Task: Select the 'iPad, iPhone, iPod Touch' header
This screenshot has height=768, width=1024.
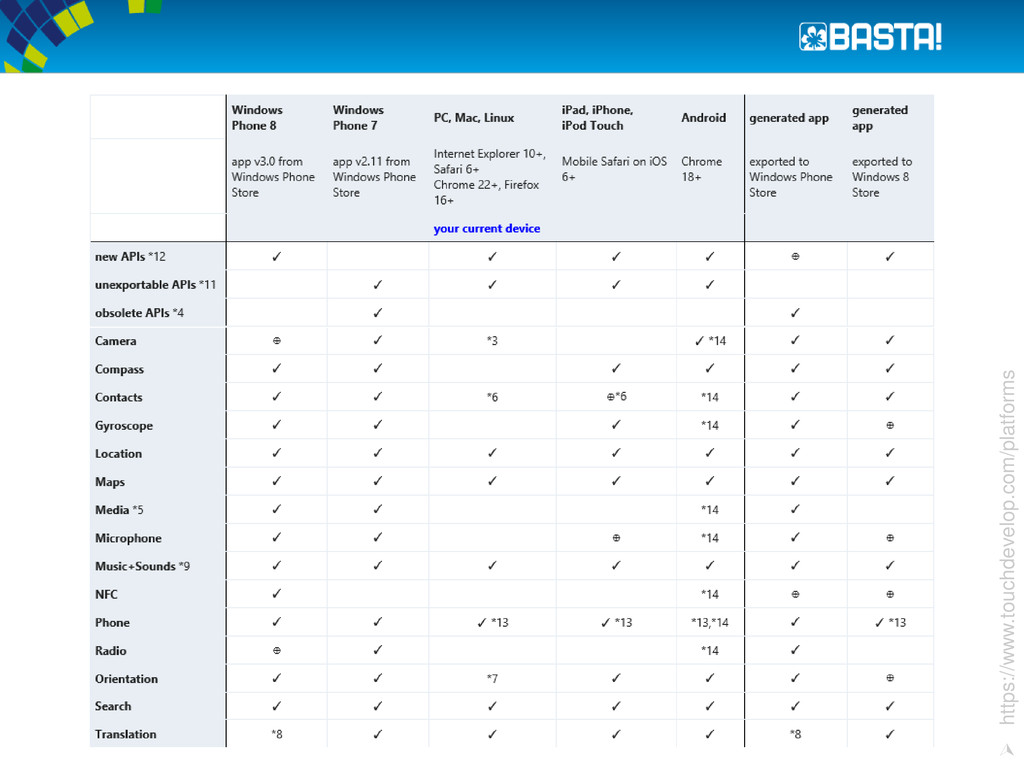Action: (x=598, y=118)
